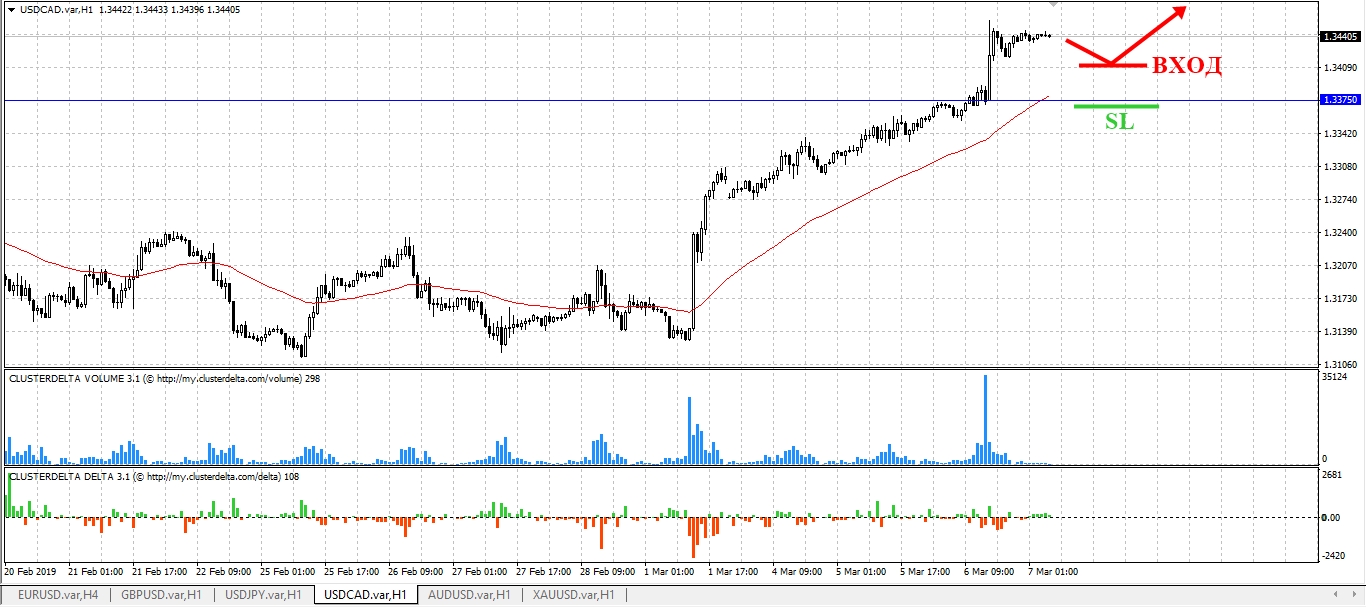Screen dimensions: 1366x607
Task: Open the GBPUSD.var,H1 chart tab
Action: [161, 595]
